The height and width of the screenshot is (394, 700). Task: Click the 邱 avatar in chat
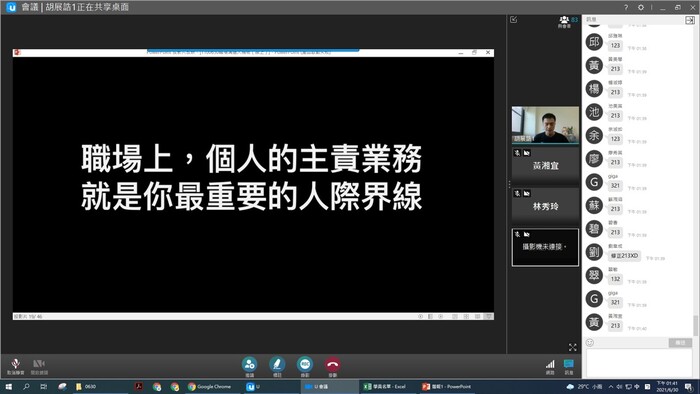(594, 42)
